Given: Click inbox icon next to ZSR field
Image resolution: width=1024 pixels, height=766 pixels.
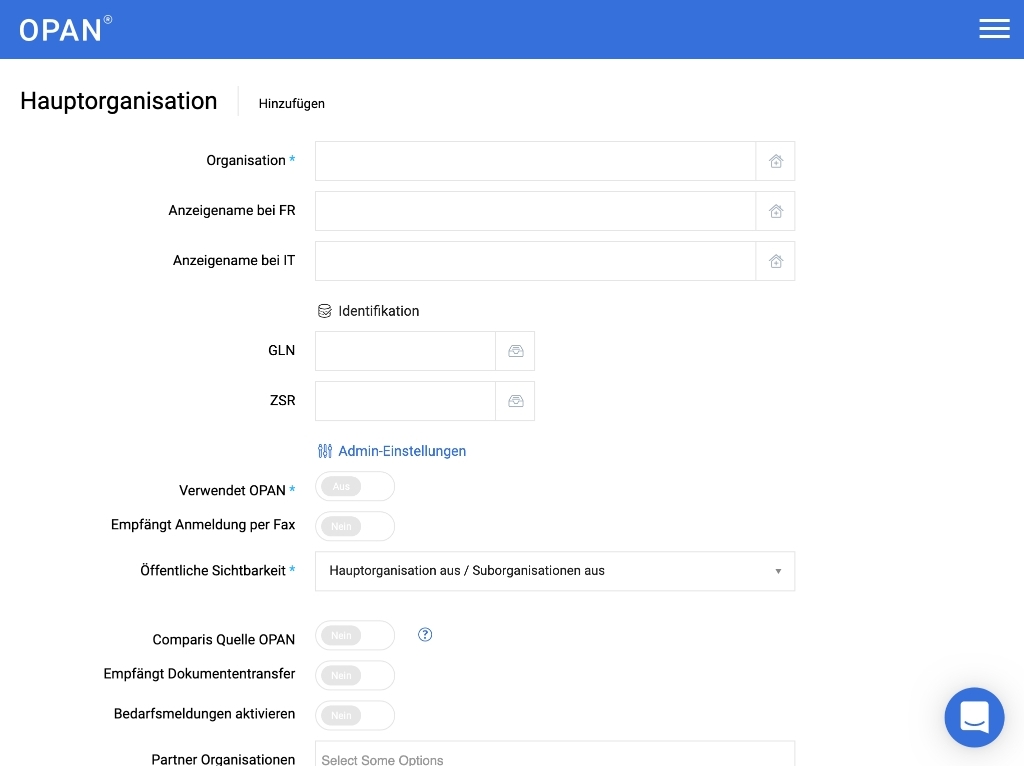Looking at the screenshot, I should click(515, 401).
